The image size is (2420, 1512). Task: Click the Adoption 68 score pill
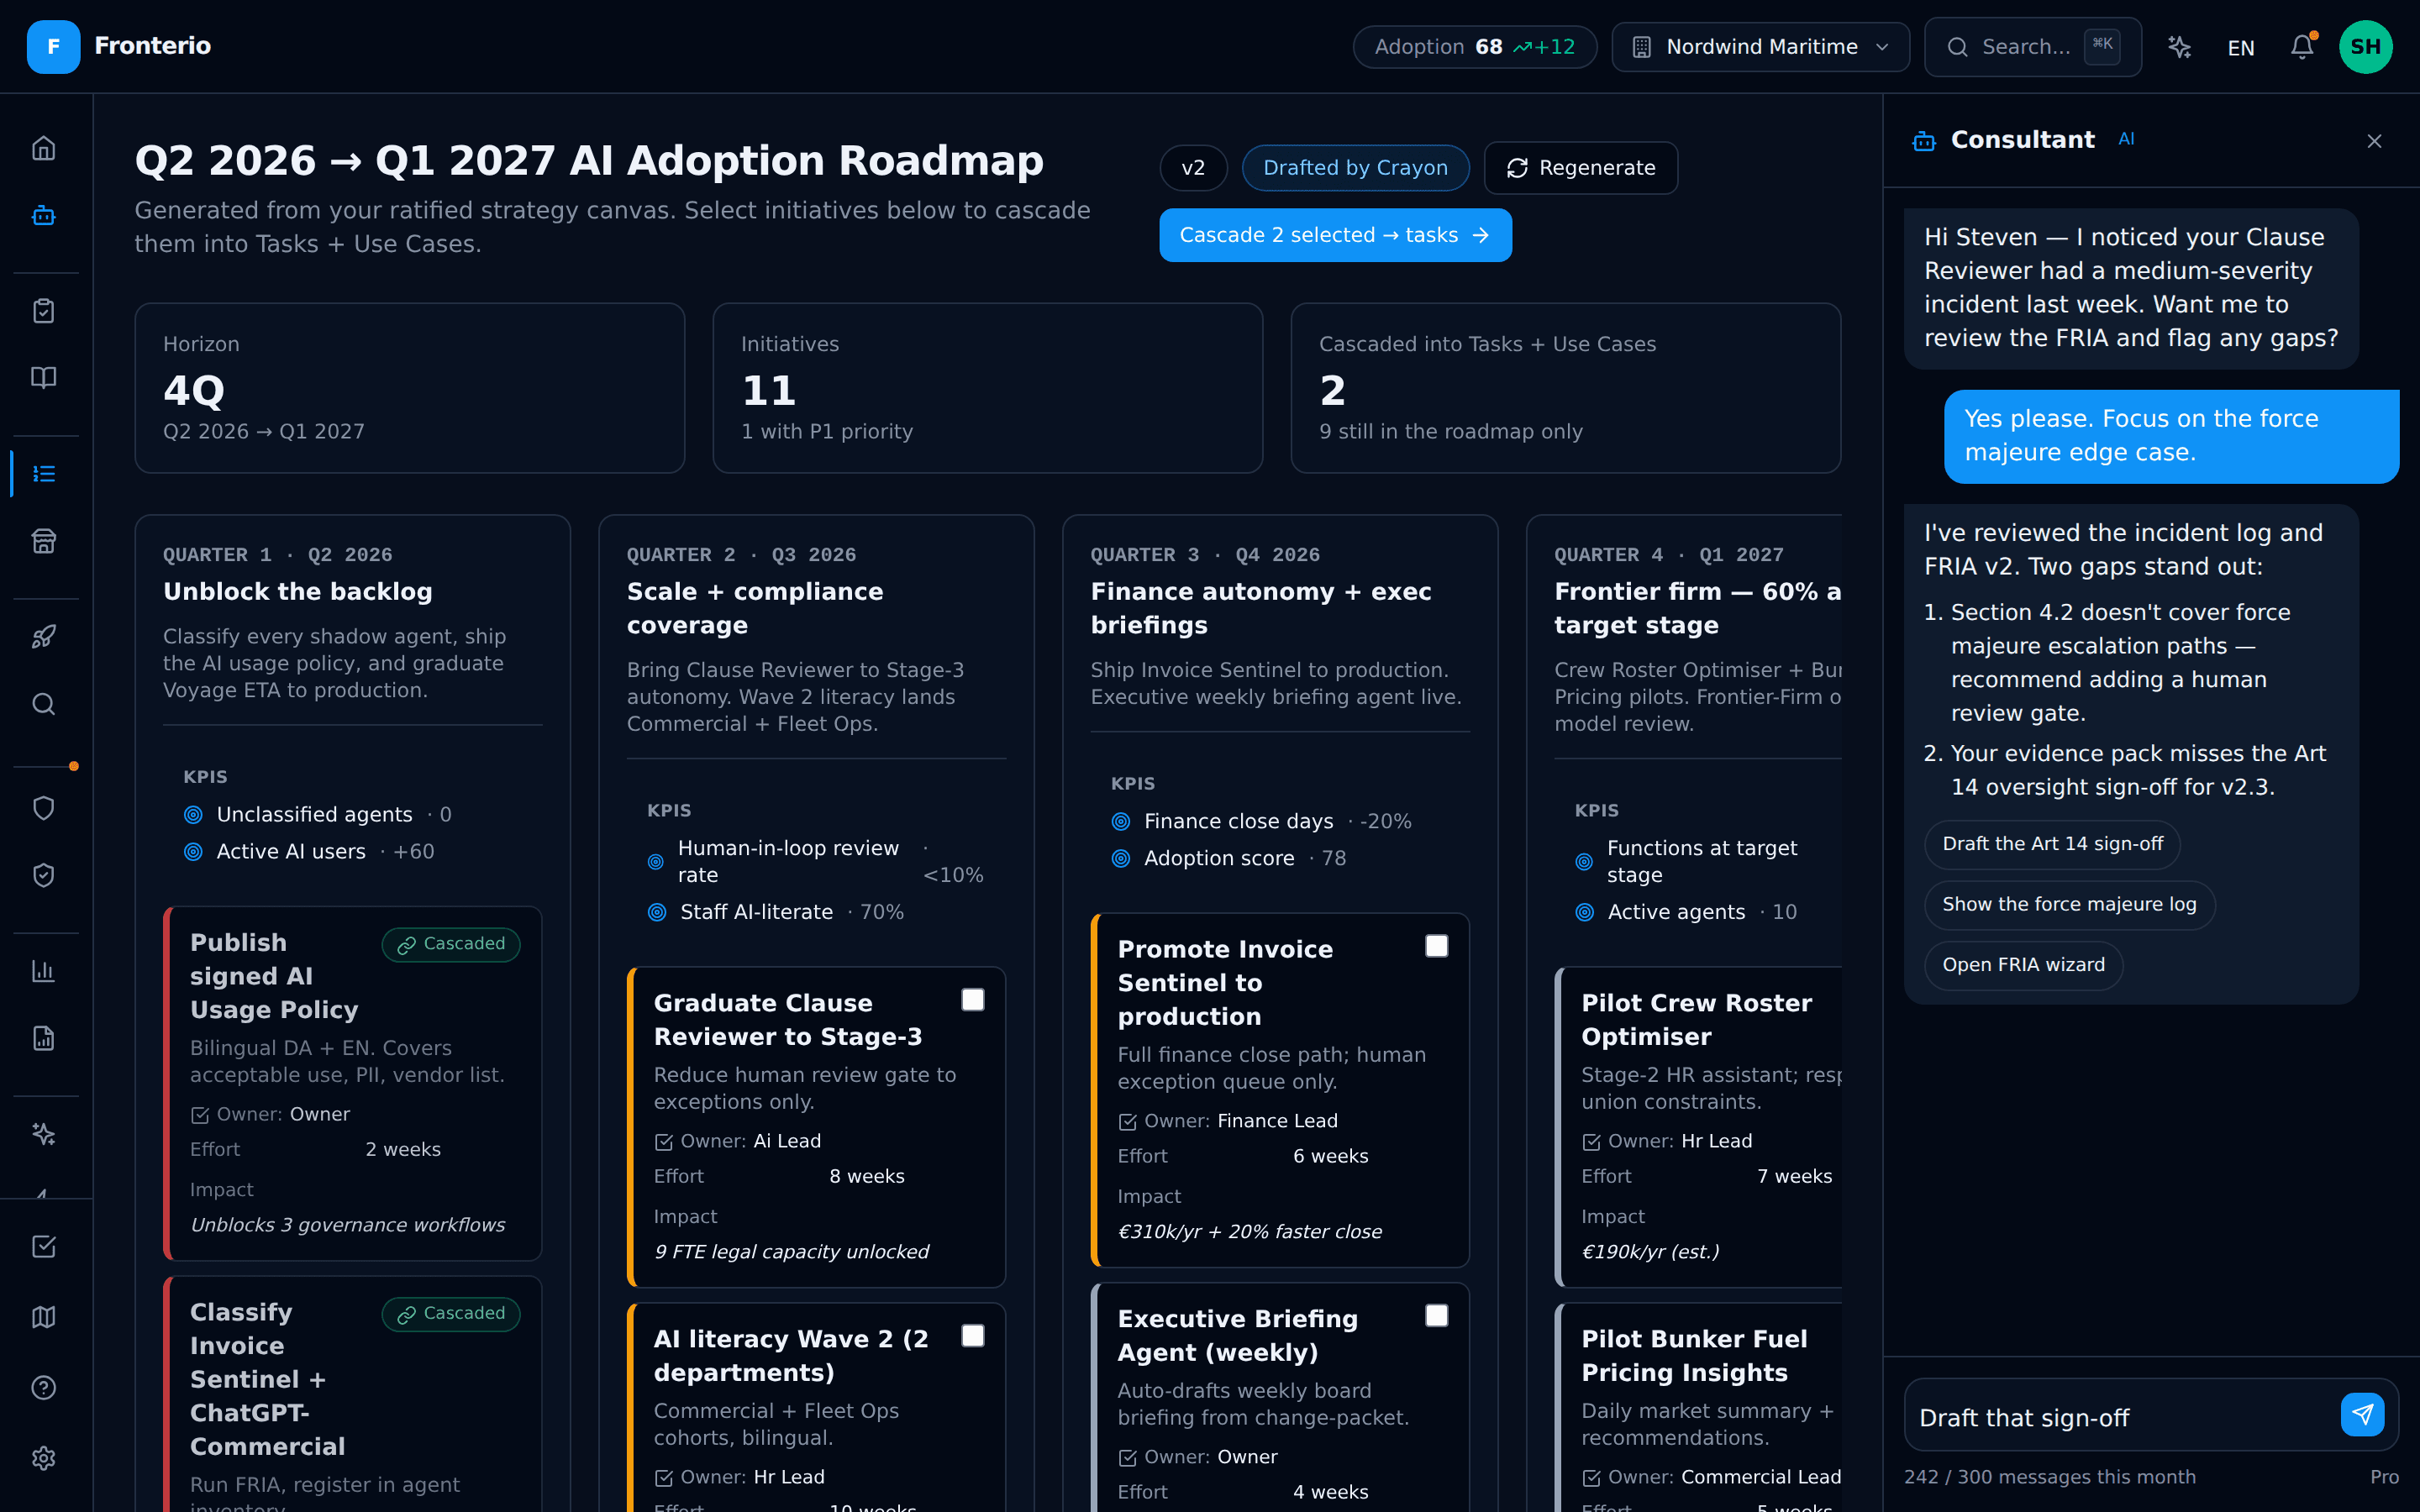click(x=1474, y=47)
